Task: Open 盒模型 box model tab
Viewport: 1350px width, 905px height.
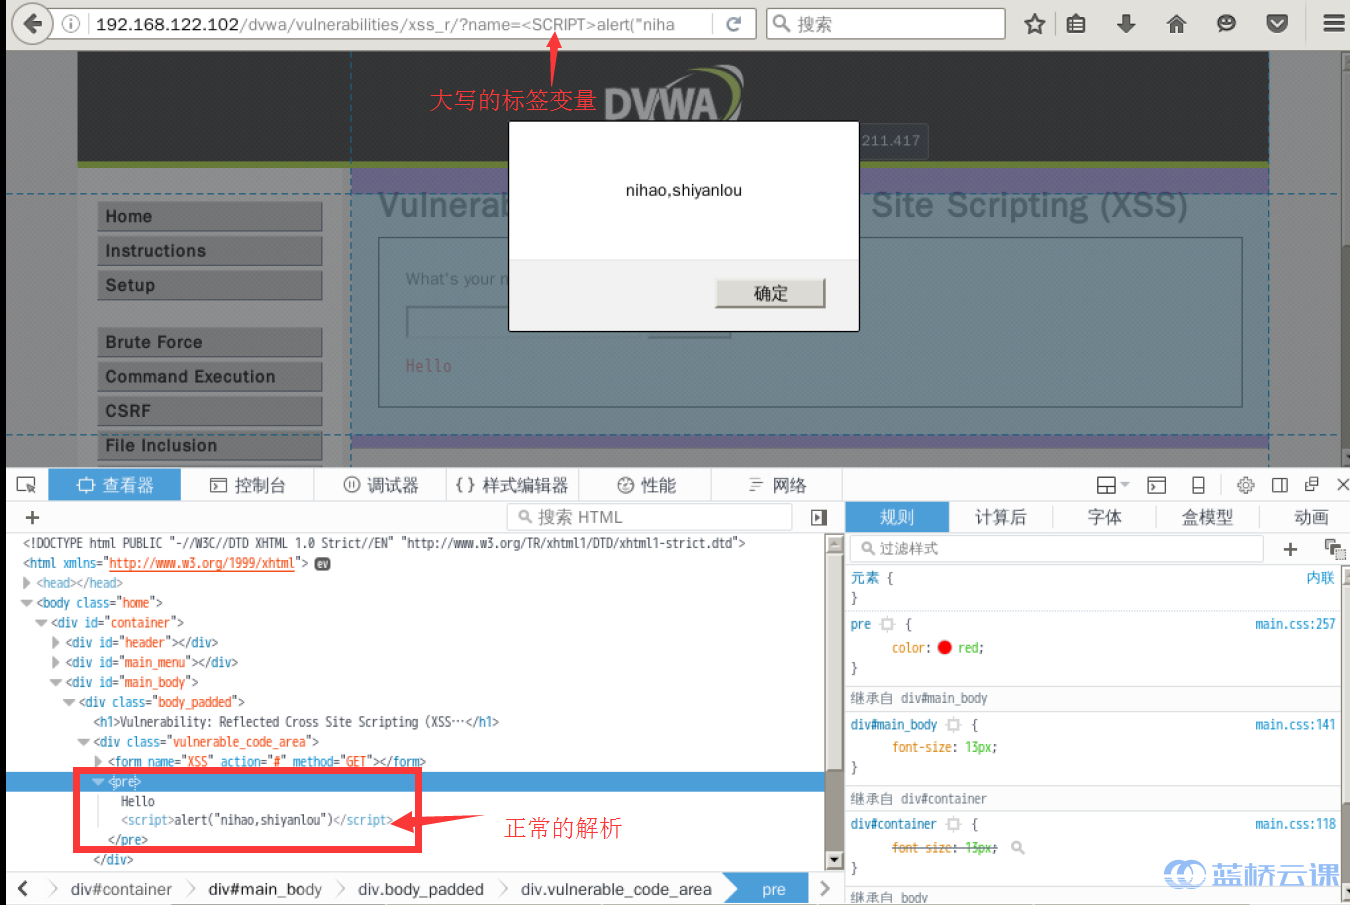Action: 1207,517
